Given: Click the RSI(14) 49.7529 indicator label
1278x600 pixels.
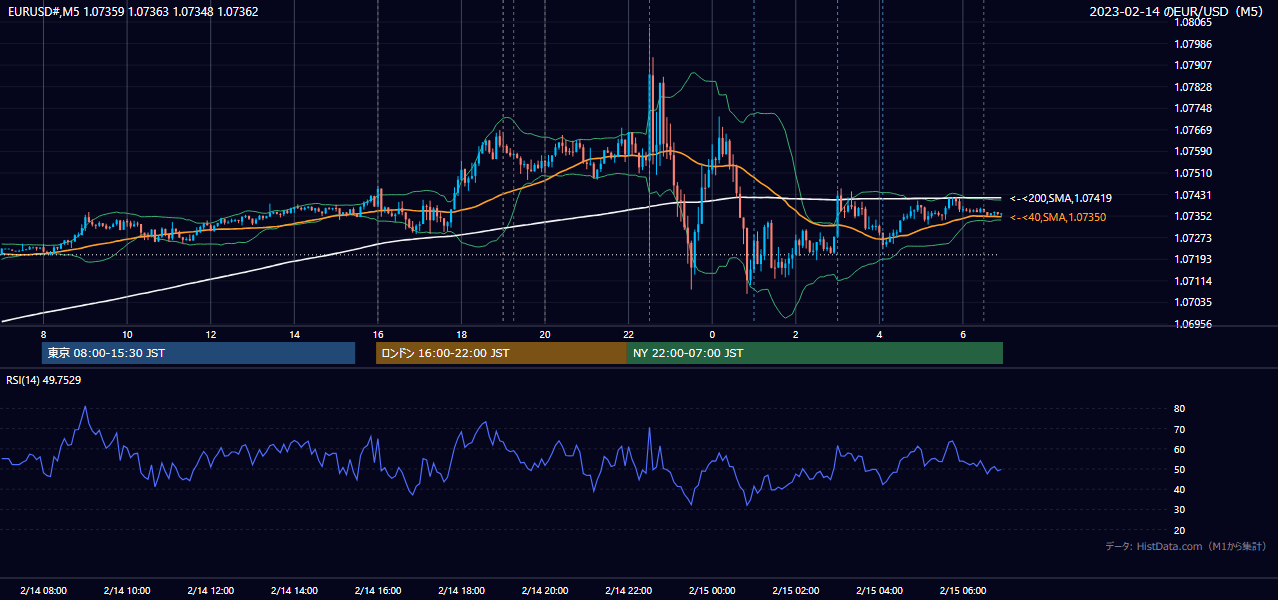Looking at the screenshot, I should [x=44, y=380].
